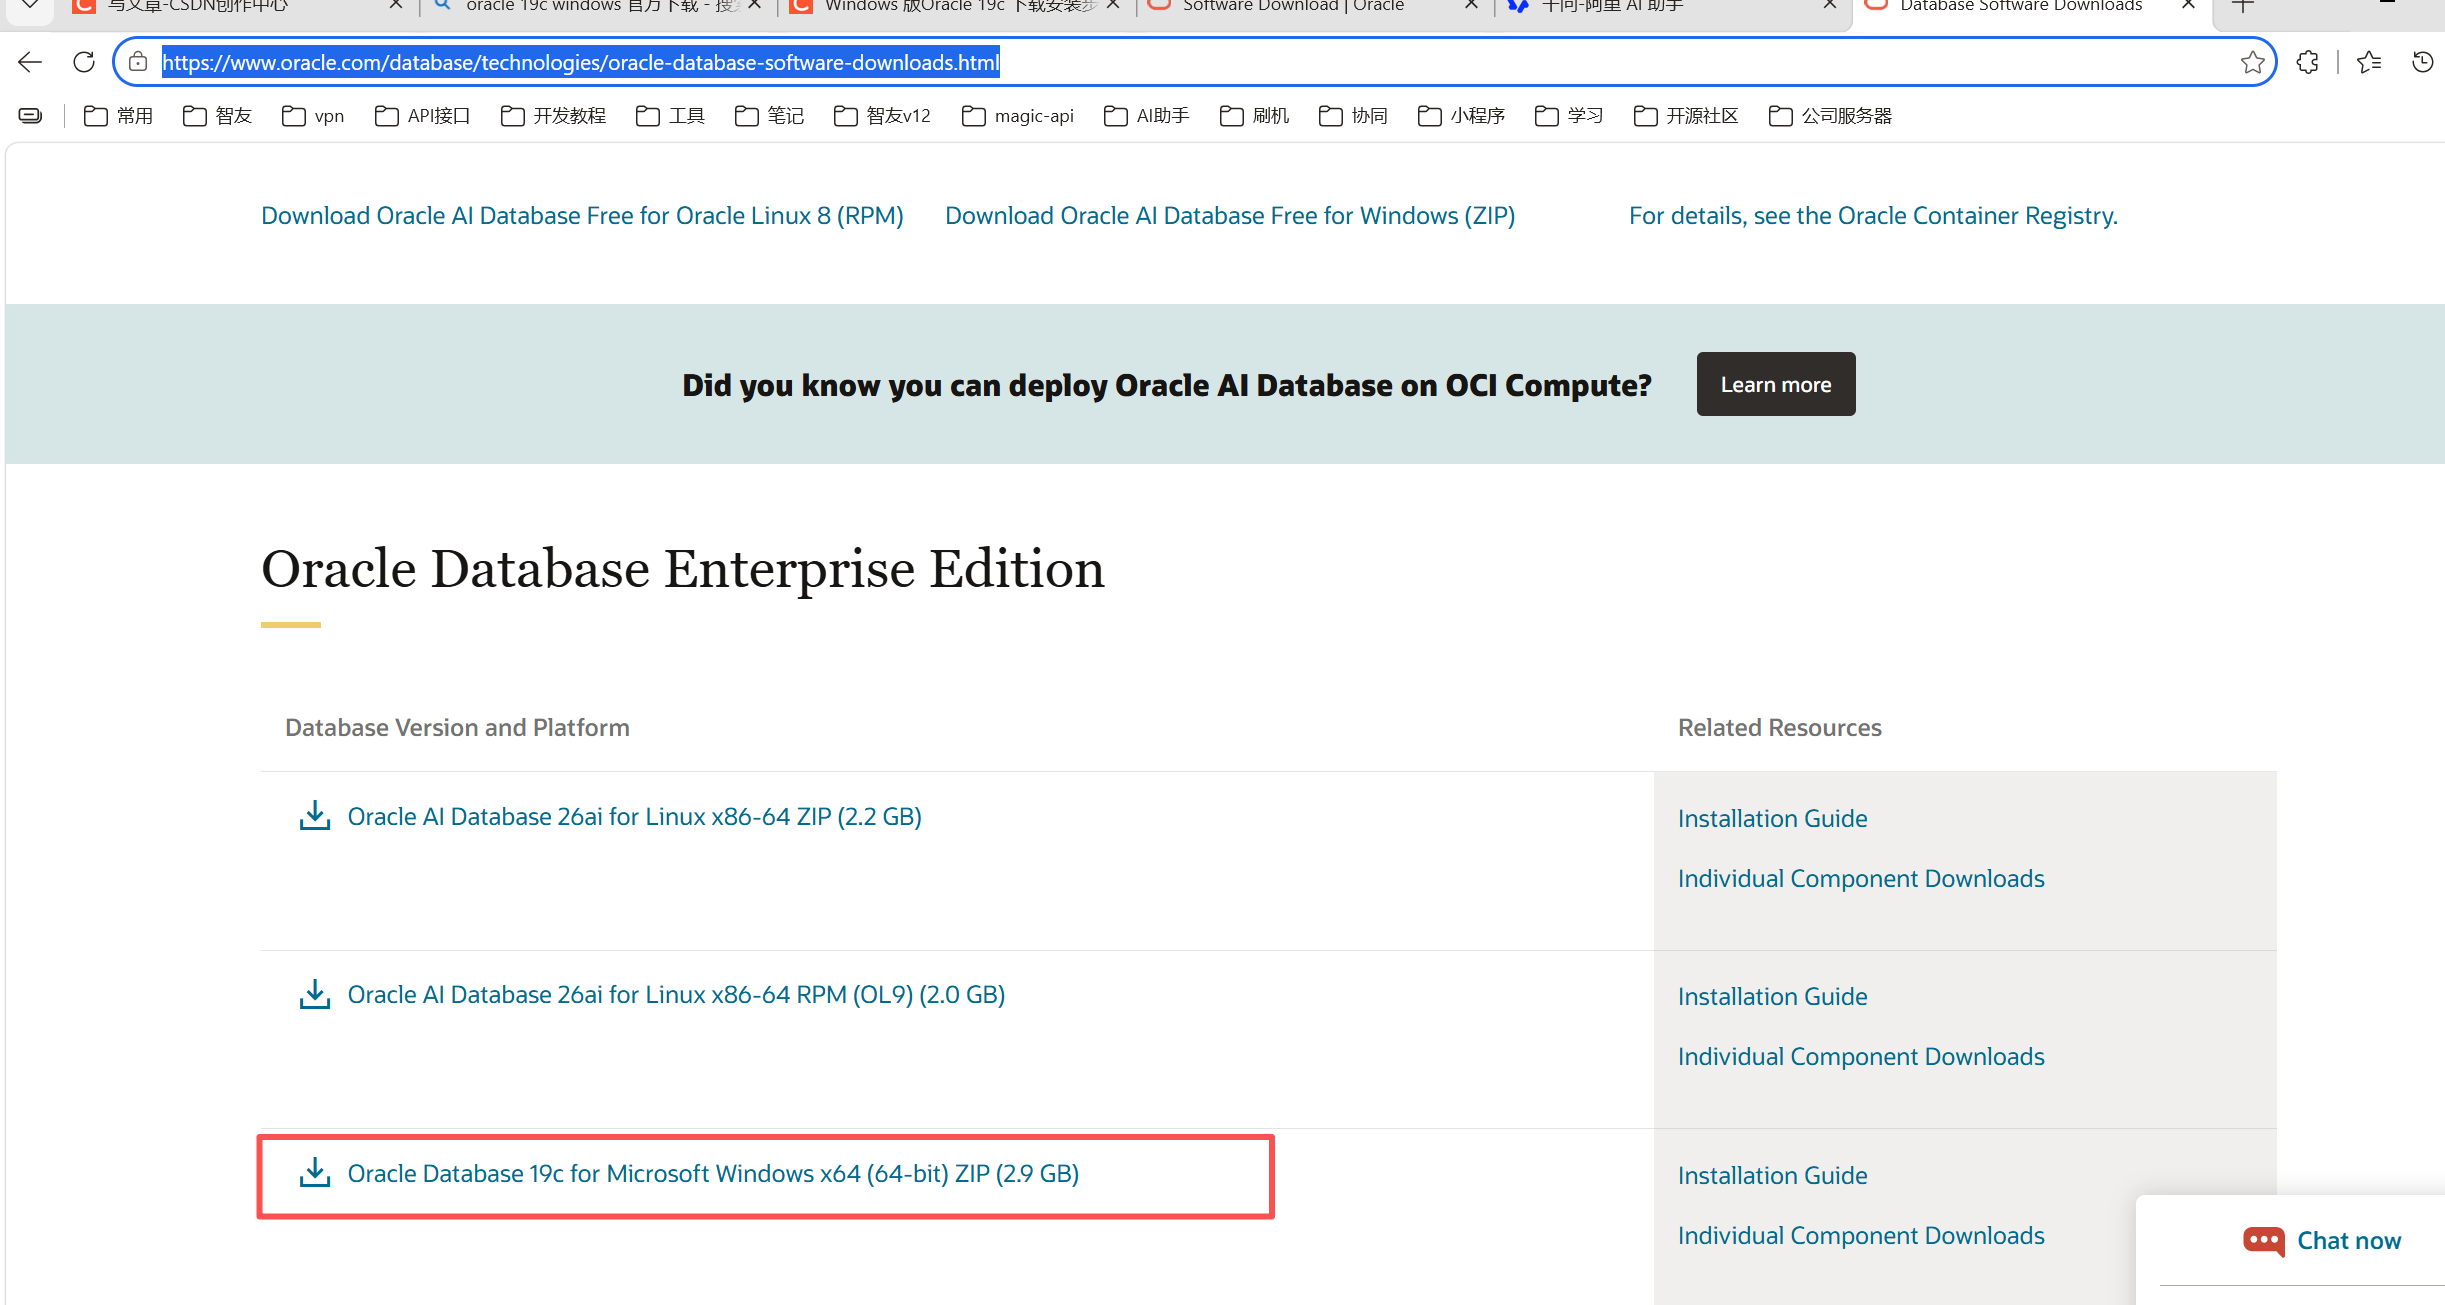Bookmark this page with the star icon
Image resolution: width=2445 pixels, height=1305 pixels.
click(2252, 62)
